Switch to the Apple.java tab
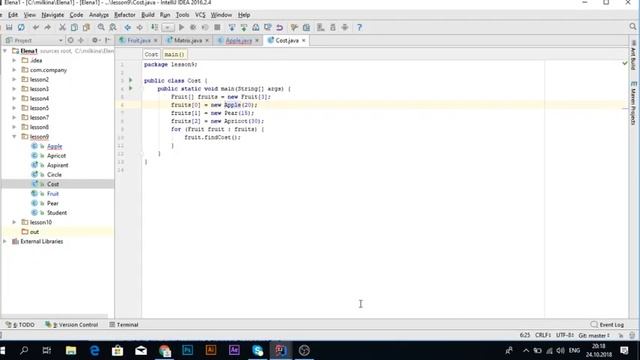The image size is (640, 360). tap(238, 40)
